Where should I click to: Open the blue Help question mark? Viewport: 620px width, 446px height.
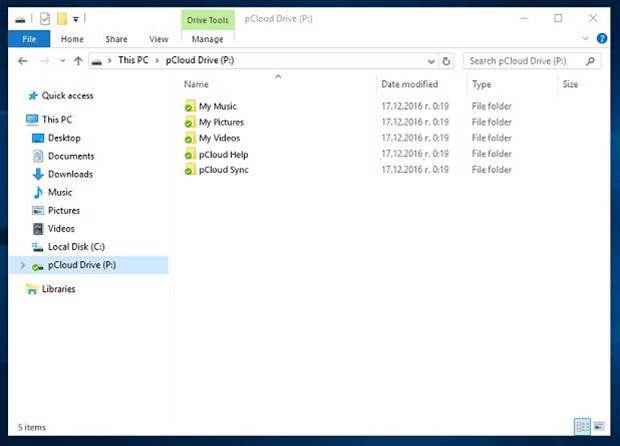pyautogui.click(x=602, y=38)
